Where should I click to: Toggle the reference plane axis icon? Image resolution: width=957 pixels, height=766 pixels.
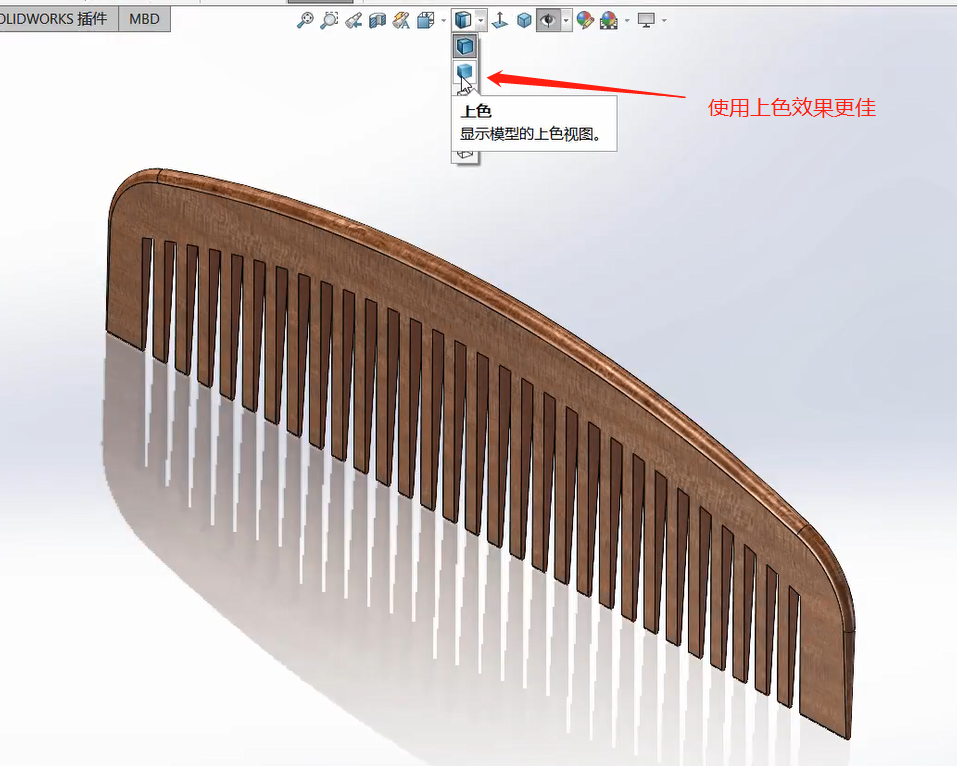click(500, 21)
